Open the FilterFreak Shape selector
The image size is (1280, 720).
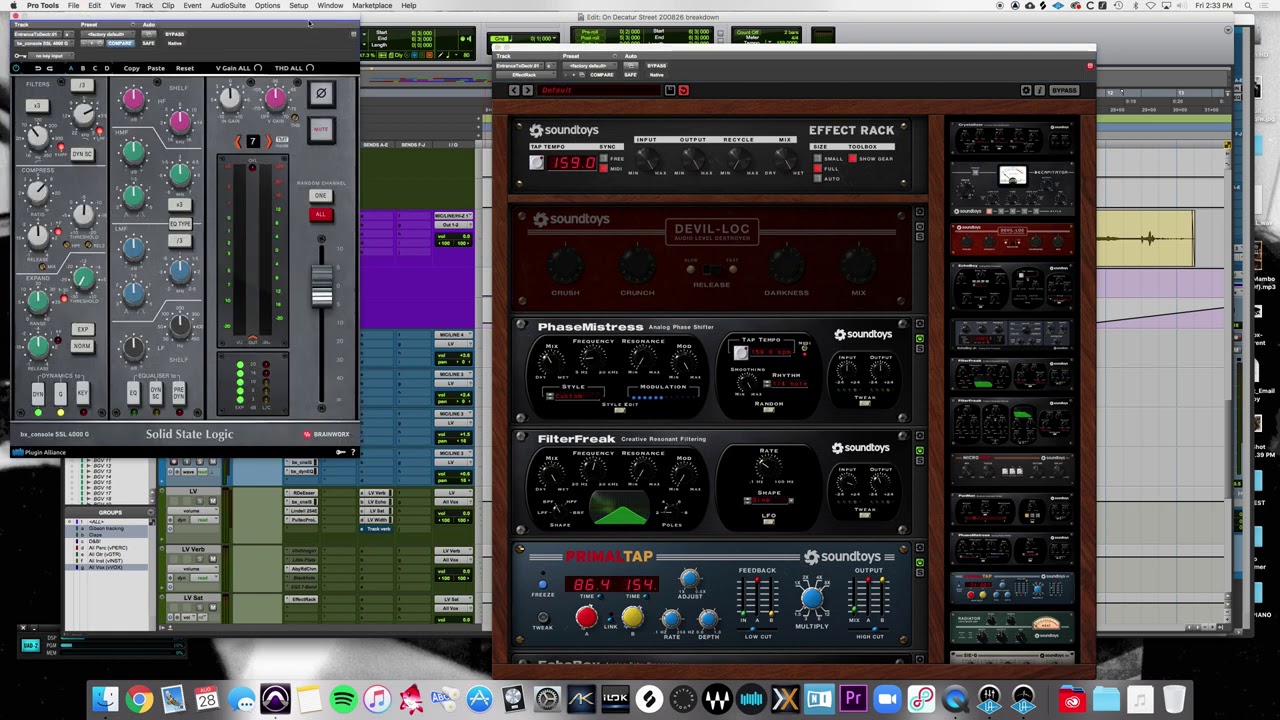[768, 501]
